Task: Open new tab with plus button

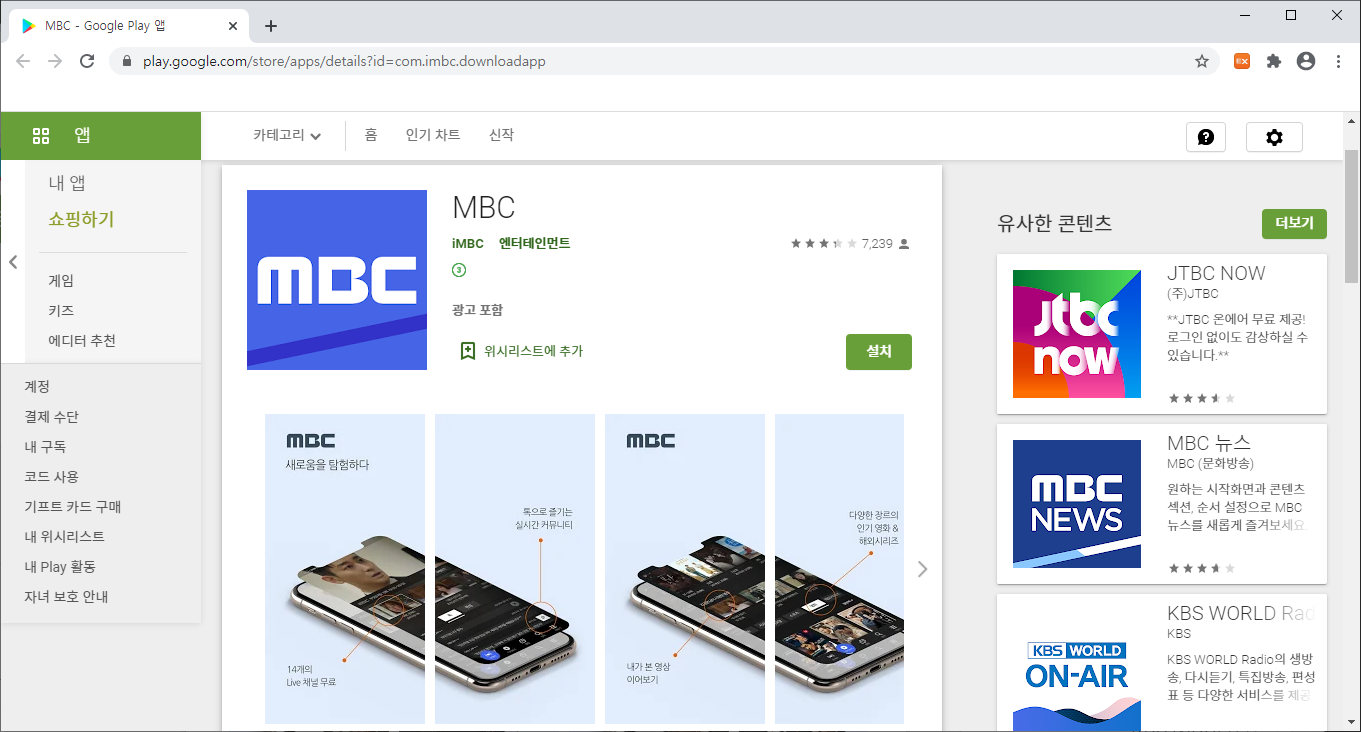Action: pyautogui.click(x=271, y=26)
